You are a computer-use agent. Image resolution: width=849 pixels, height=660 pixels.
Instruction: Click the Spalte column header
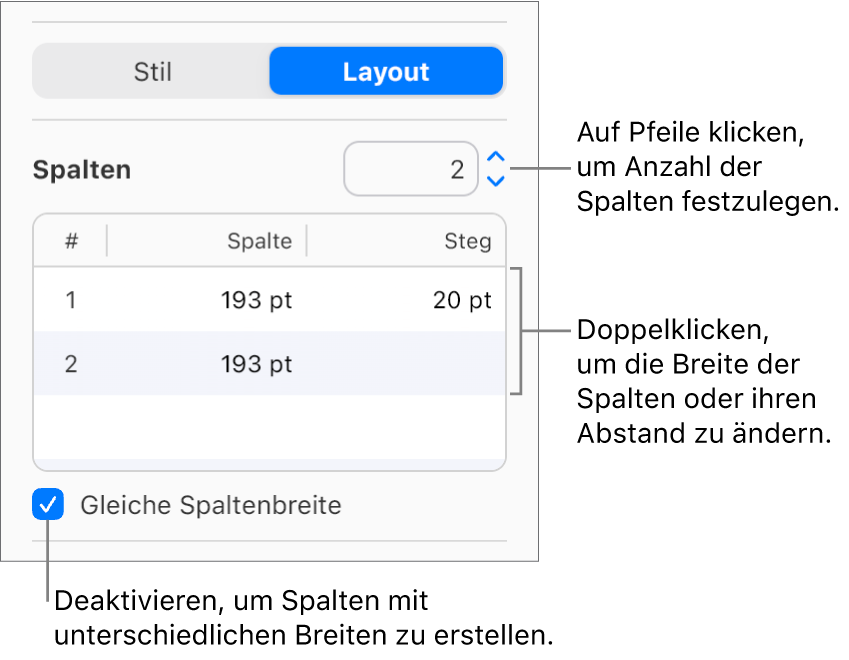pos(259,241)
